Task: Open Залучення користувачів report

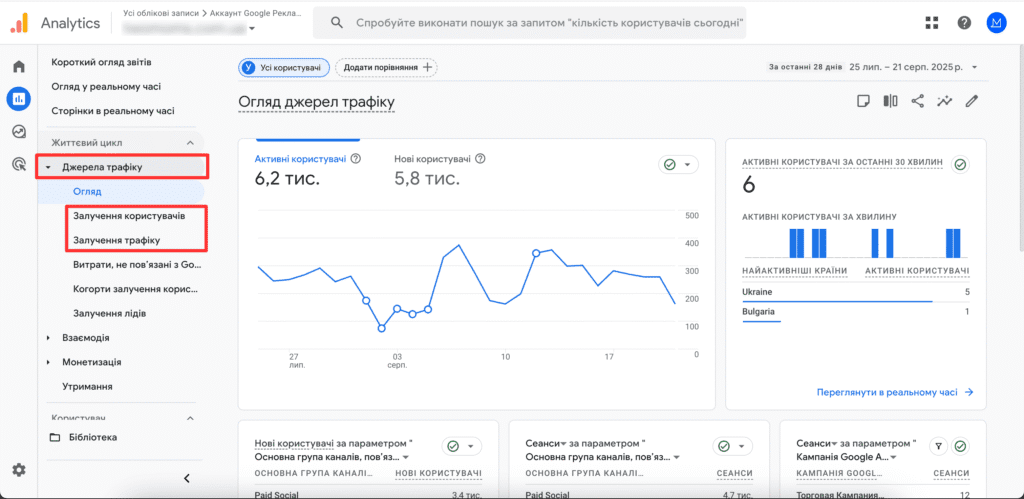Action: (x=129, y=216)
